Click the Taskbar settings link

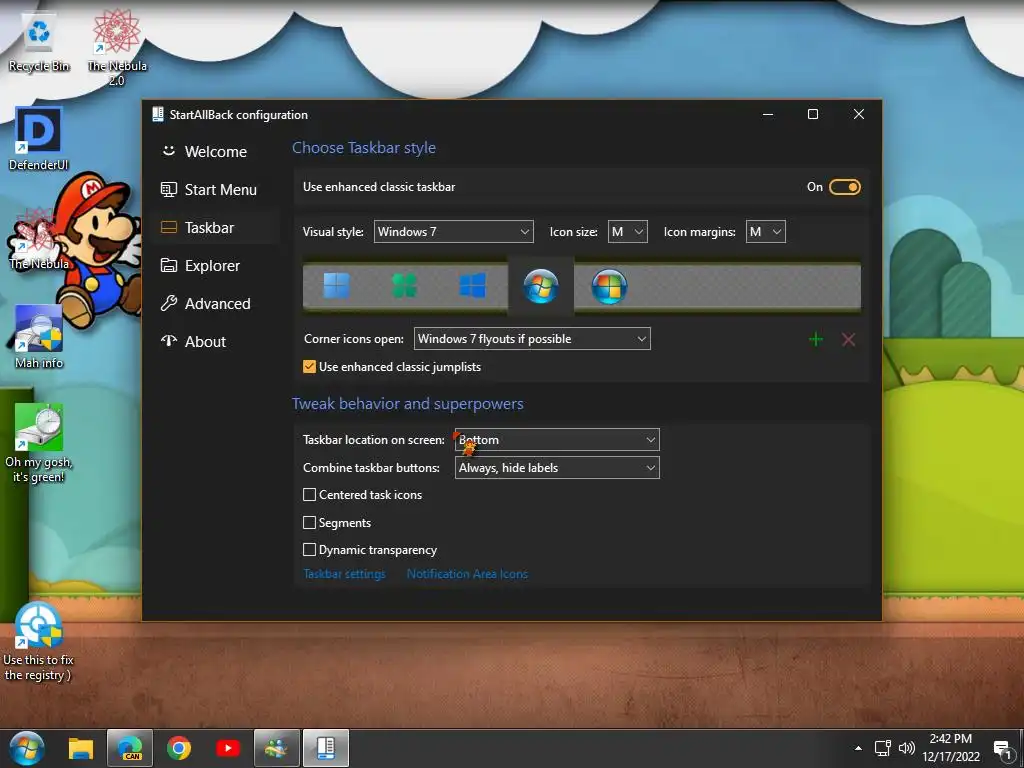click(x=344, y=574)
